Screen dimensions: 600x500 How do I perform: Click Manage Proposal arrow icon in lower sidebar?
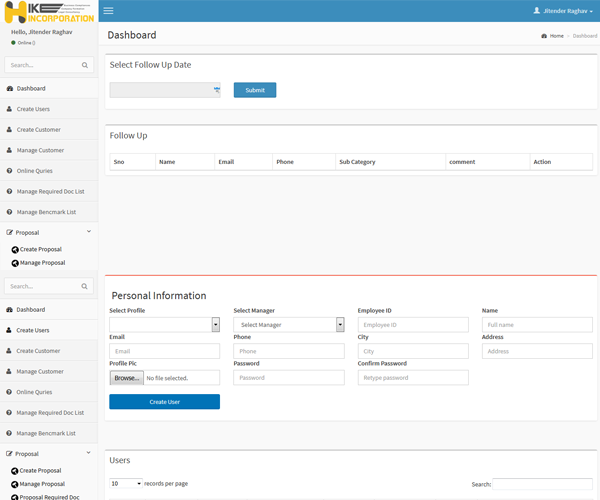[15, 484]
